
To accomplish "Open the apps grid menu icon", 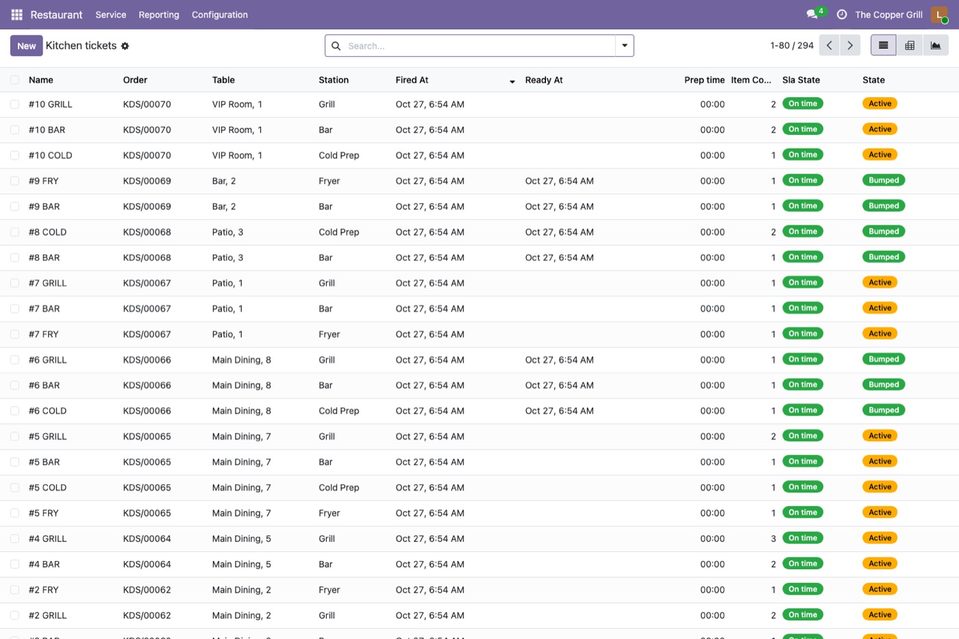I will coord(17,15).
